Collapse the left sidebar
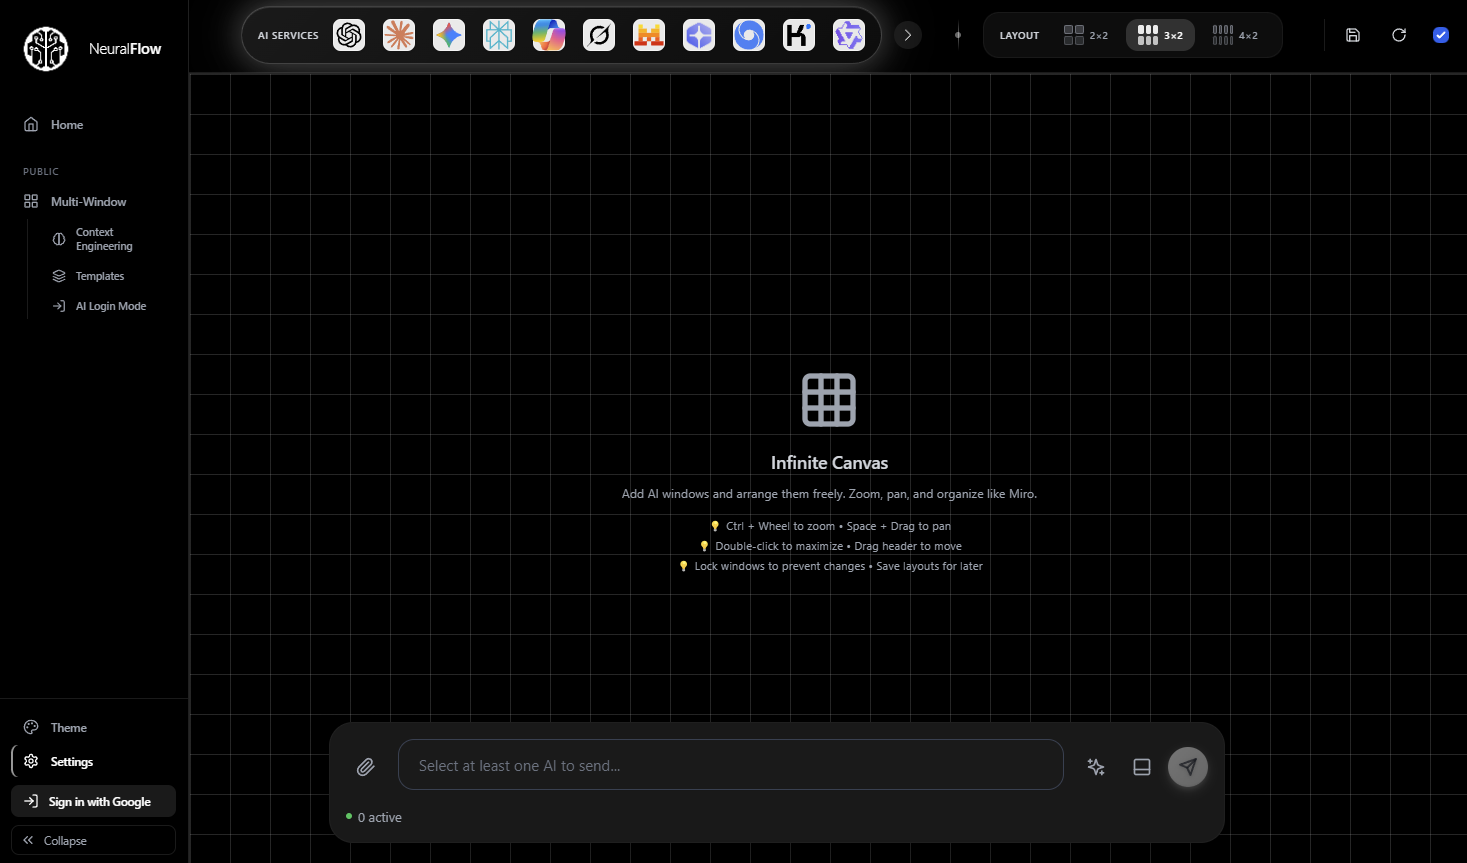This screenshot has height=863, width=1467. (93, 840)
